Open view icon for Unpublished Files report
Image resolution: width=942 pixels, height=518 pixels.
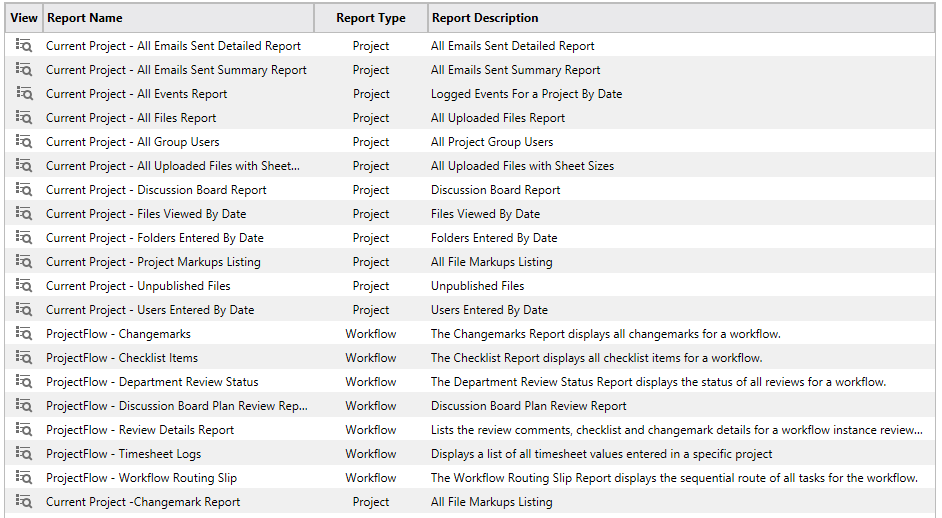click(x=23, y=286)
